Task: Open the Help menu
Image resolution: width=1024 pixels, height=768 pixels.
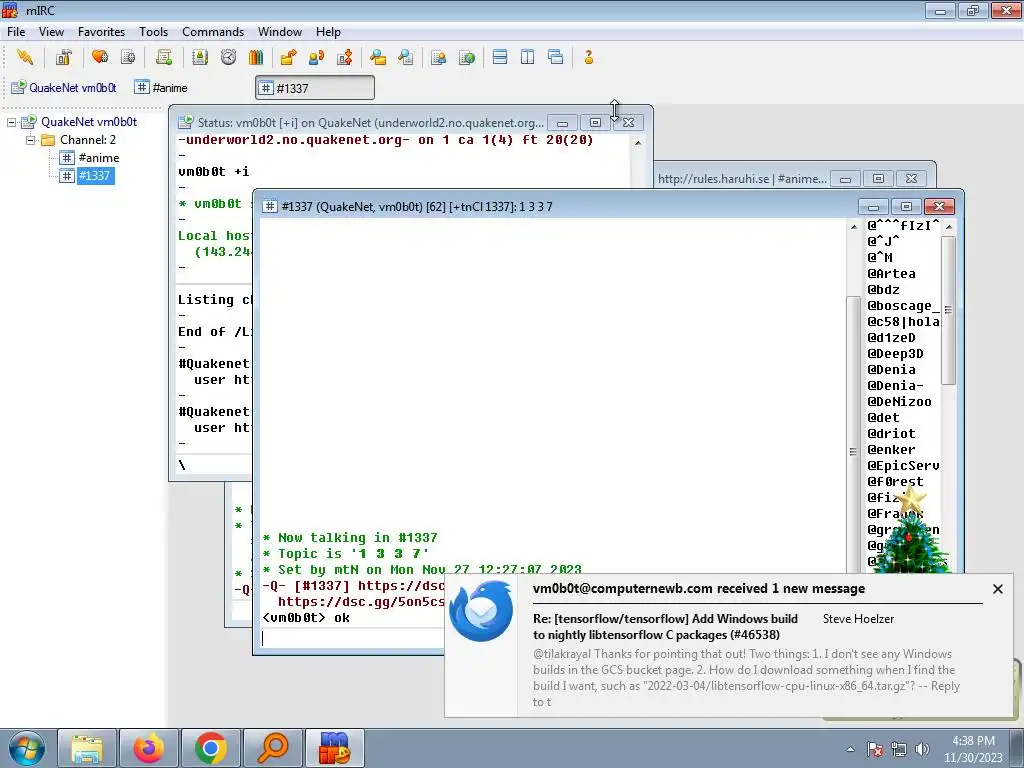Action: click(328, 31)
